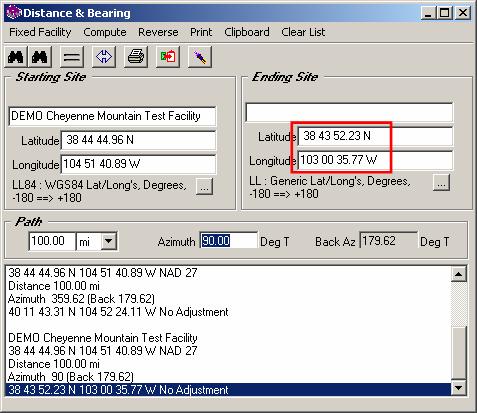Click the second binoculars toolbar icon
This screenshot has width=477, height=413.
click(40, 57)
